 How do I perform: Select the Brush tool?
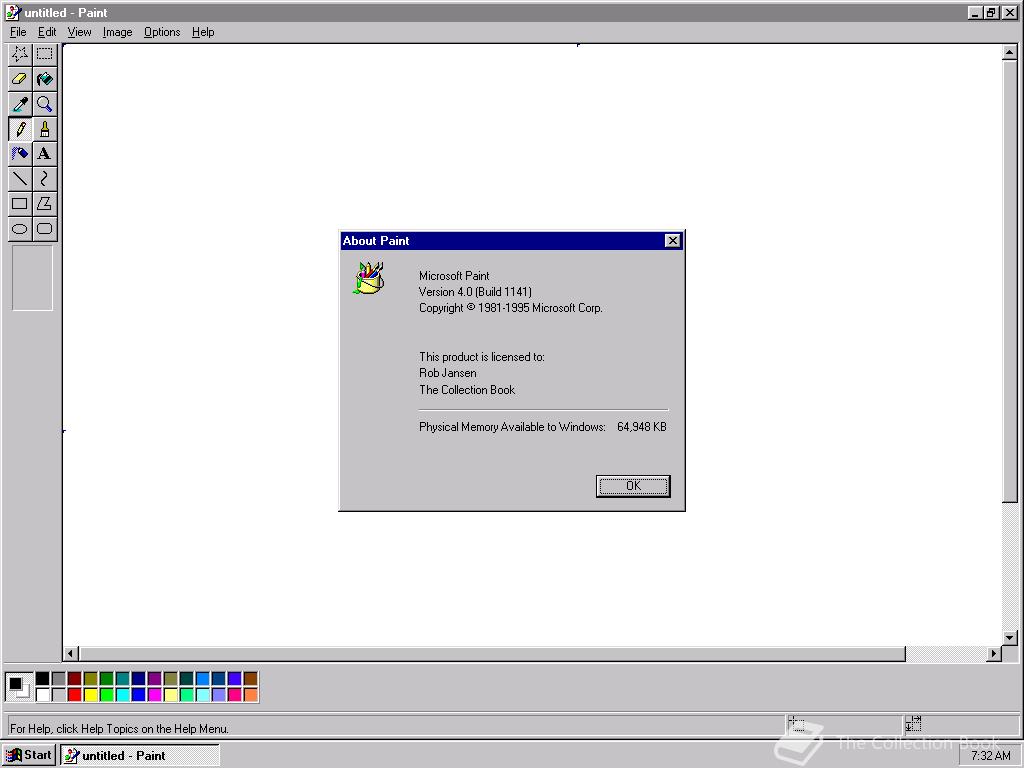44,129
